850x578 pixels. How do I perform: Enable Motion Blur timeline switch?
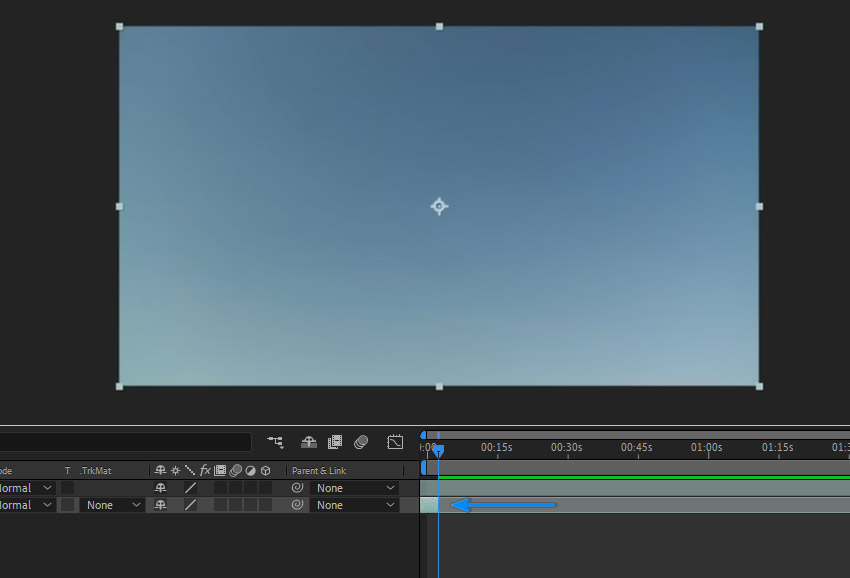[361, 442]
